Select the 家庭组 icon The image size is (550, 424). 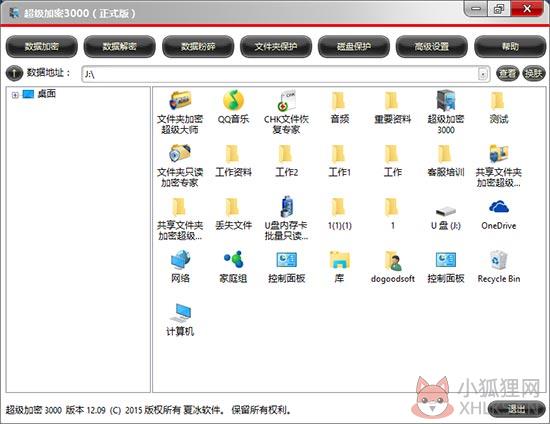click(x=233, y=267)
